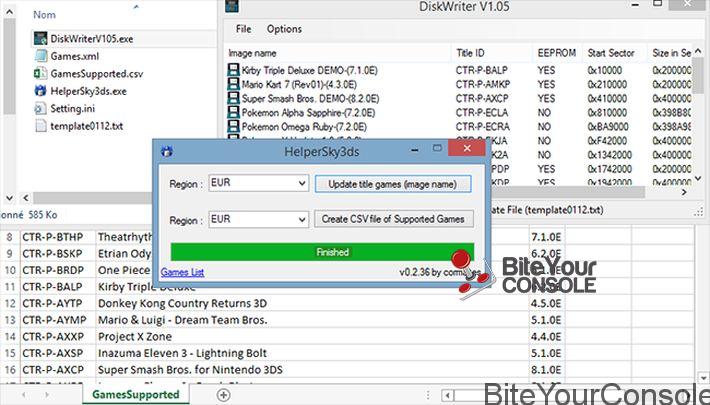
Task: Click the Mario Kart 7 (Rev01)-(4.3.0E) entry
Action: pyautogui.click(x=299, y=84)
